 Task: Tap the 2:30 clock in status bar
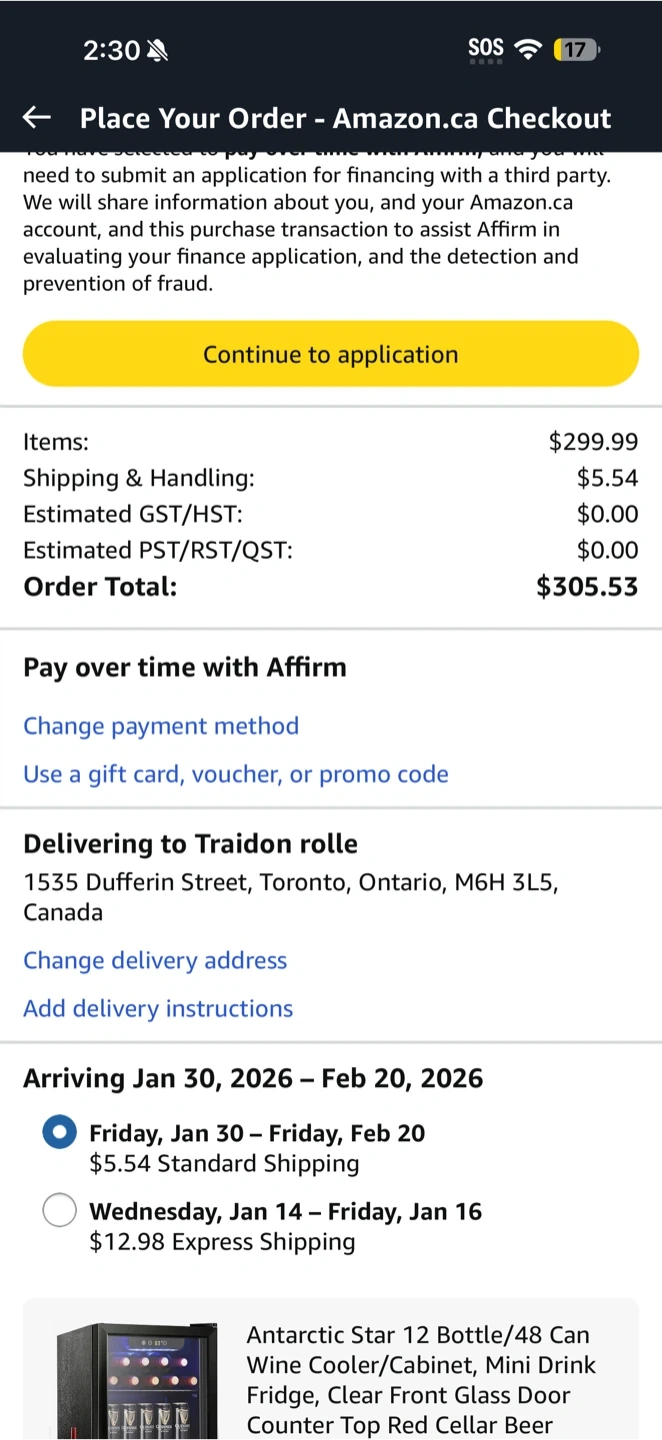tap(110, 50)
